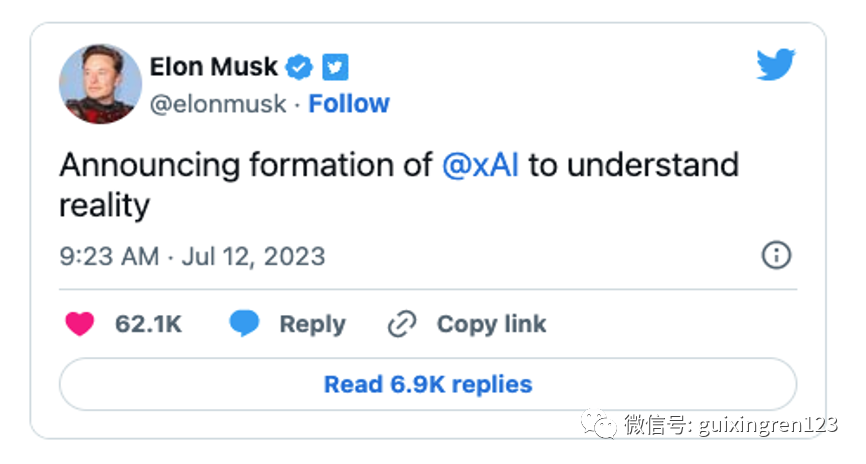
Task: Click the 62.1K likes count
Action: (x=148, y=324)
